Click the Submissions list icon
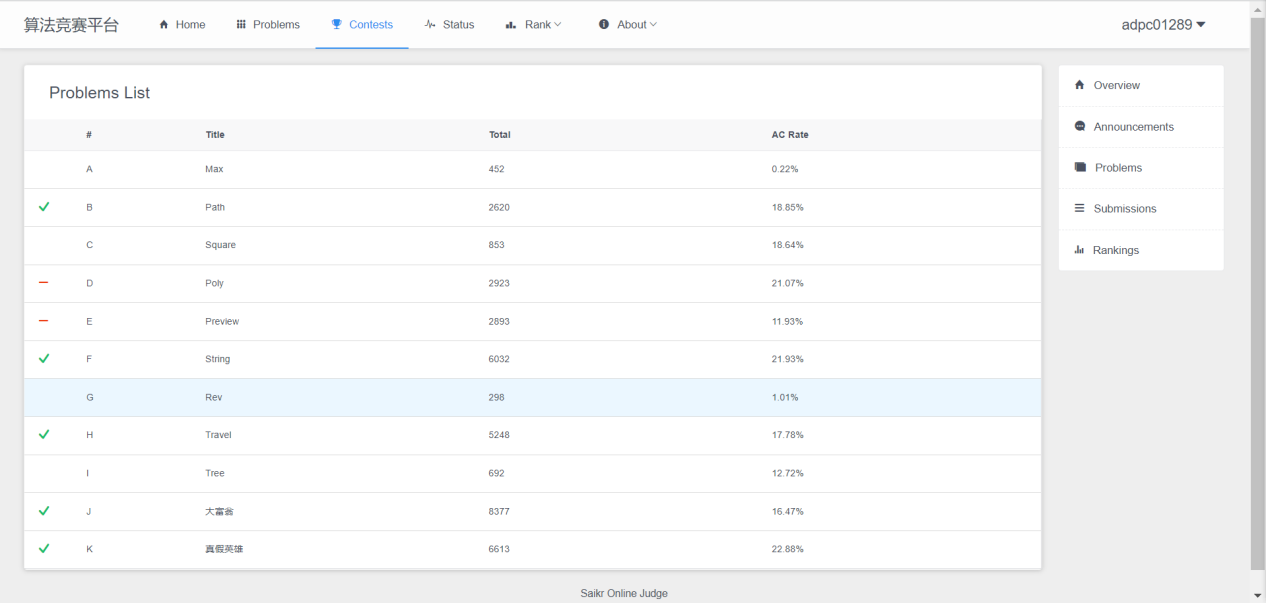Screen dimensions: 1266x603 1079,209
